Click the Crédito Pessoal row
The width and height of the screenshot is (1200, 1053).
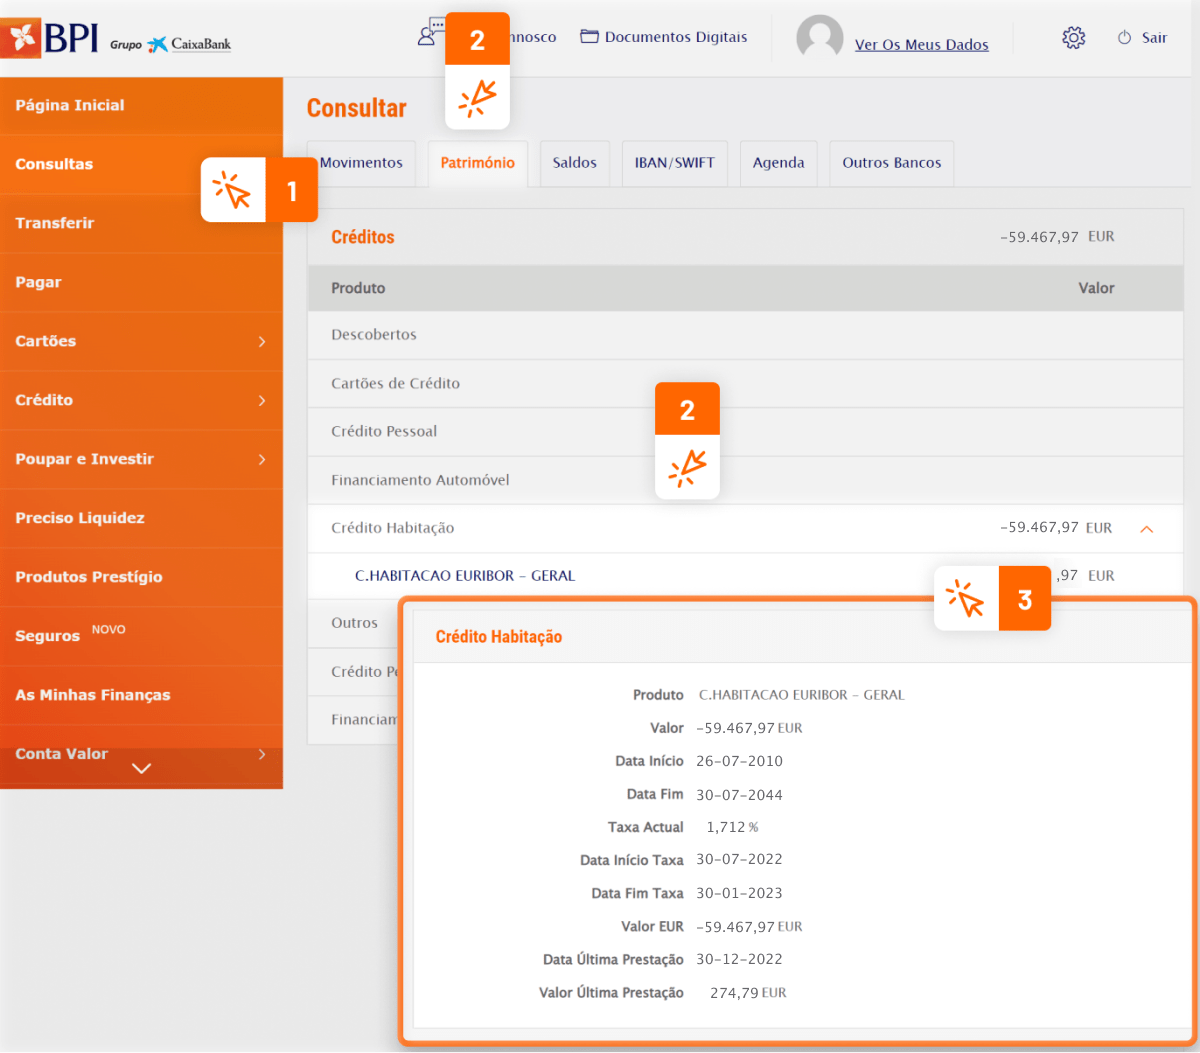[x=745, y=432]
